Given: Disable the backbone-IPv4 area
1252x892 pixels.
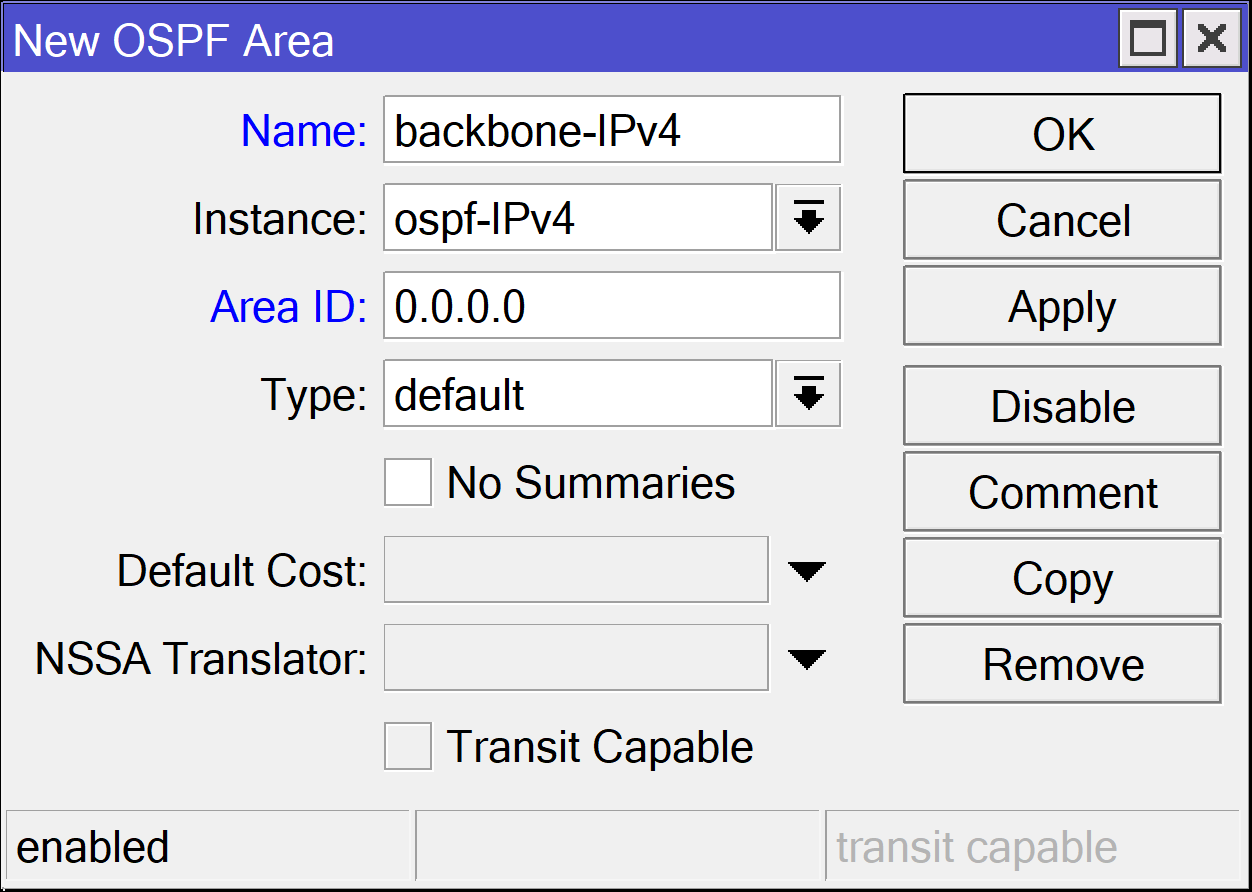Looking at the screenshot, I should [1061, 405].
